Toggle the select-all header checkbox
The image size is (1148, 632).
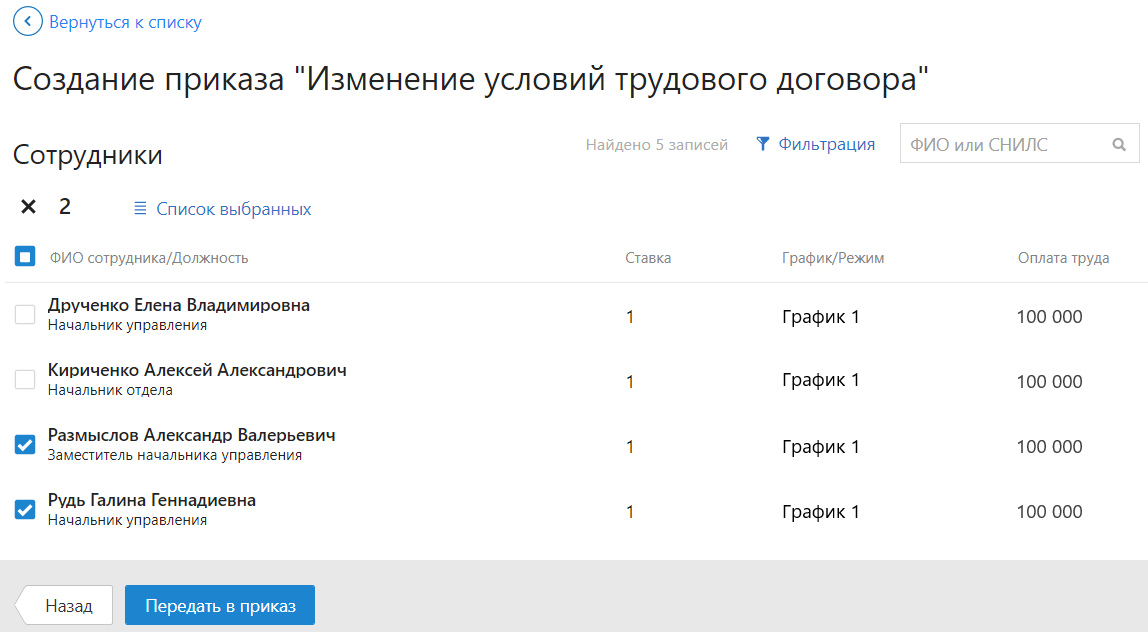click(25, 257)
